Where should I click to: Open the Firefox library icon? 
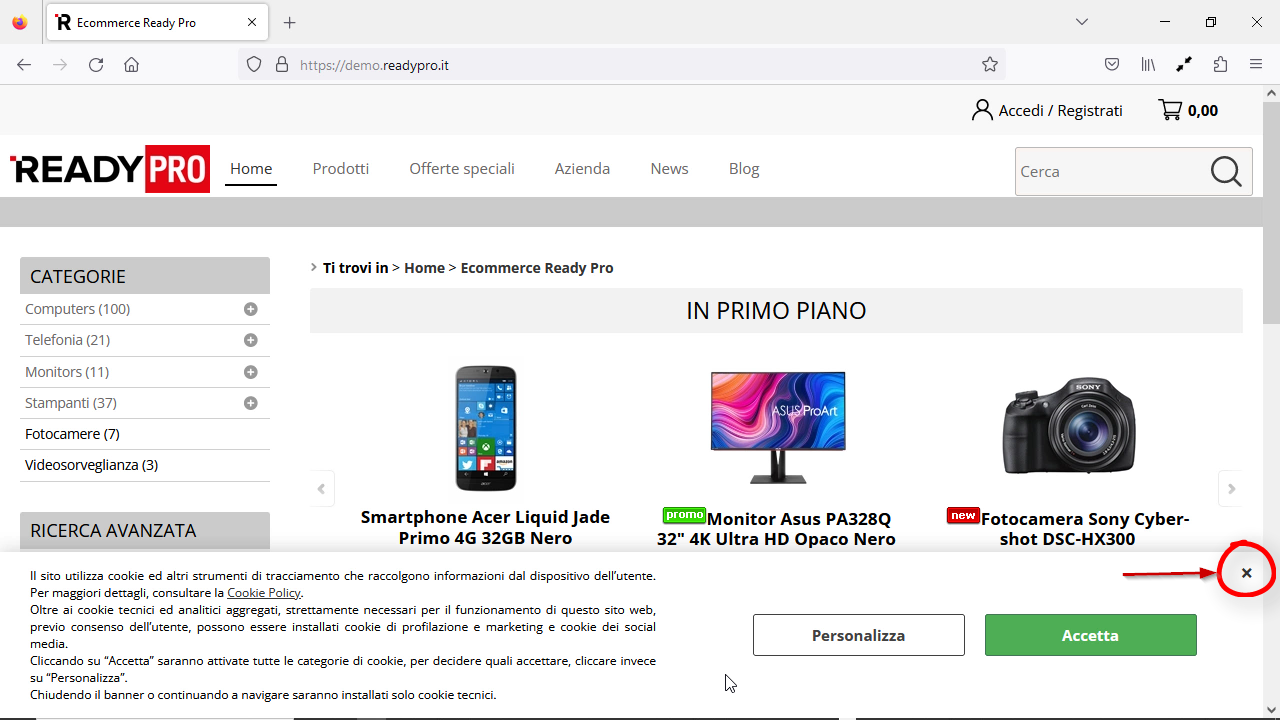1148,65
